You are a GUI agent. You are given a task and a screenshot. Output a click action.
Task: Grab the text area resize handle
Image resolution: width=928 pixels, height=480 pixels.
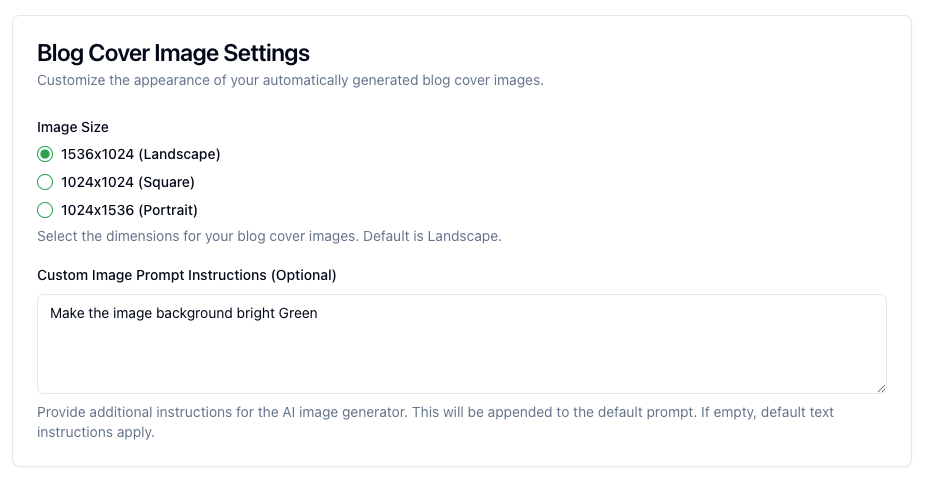point(881,388)
